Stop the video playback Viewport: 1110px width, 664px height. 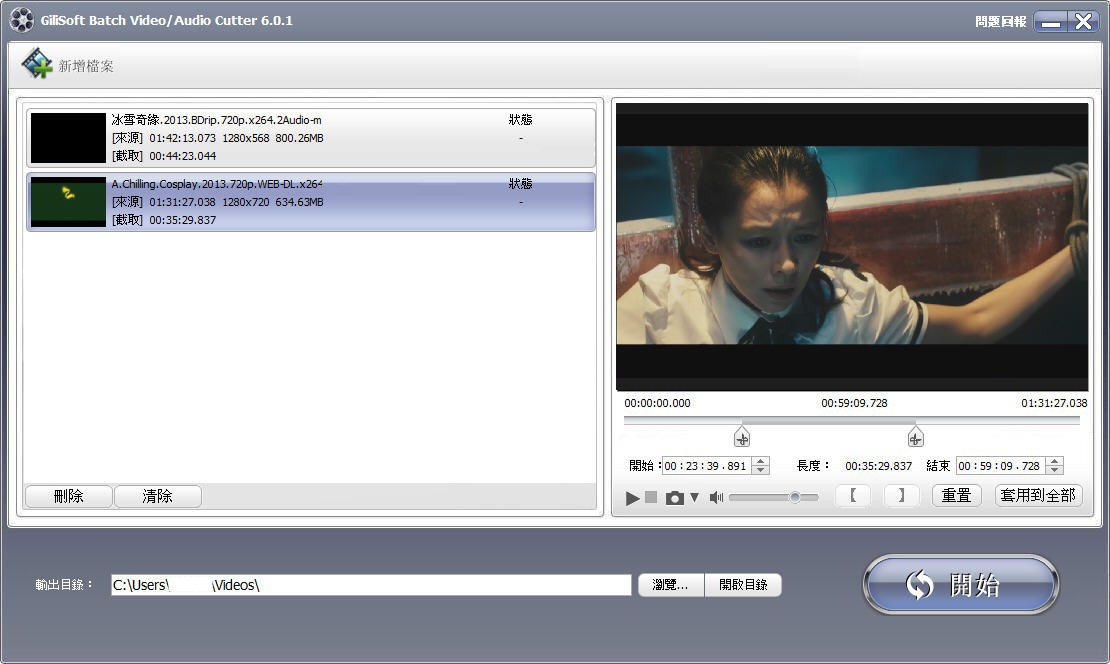coord(651,498)
